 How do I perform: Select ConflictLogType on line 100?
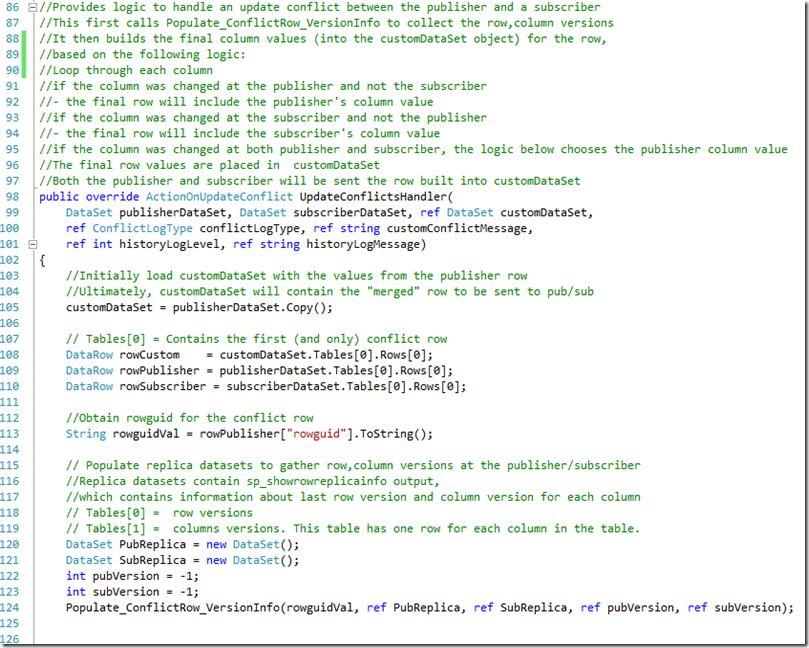[142, 229]
